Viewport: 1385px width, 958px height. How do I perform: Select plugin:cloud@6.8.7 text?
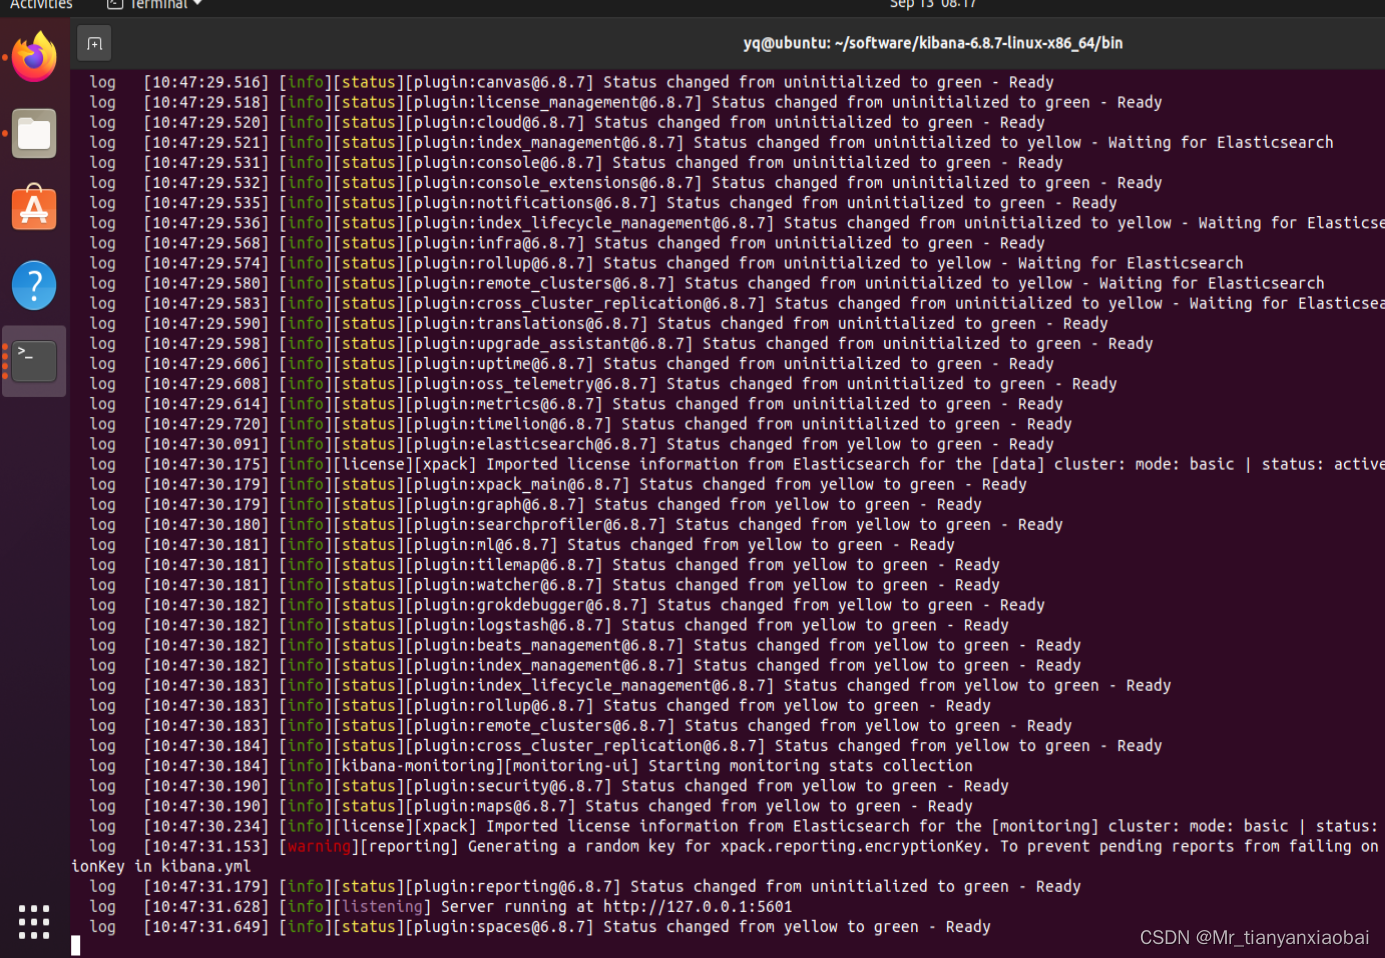499,122
